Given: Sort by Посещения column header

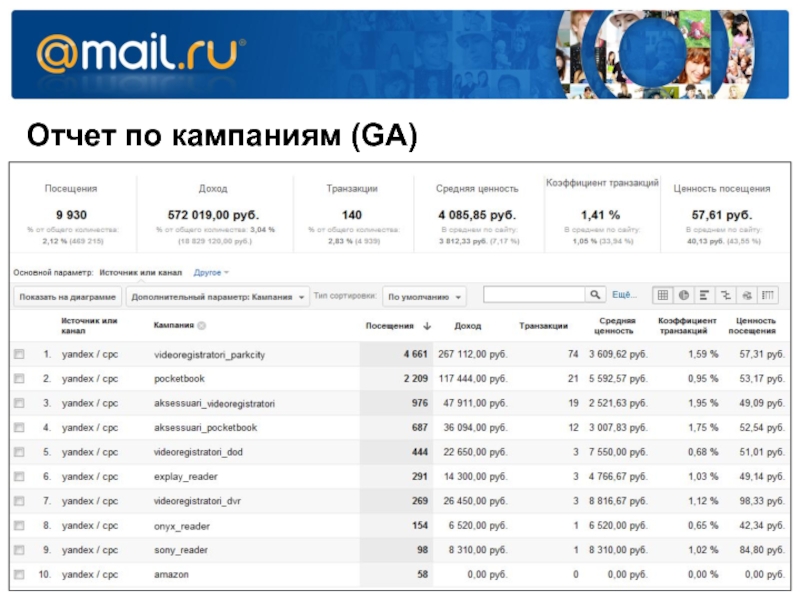Looking at the screenshot, I should pos(389,326).
